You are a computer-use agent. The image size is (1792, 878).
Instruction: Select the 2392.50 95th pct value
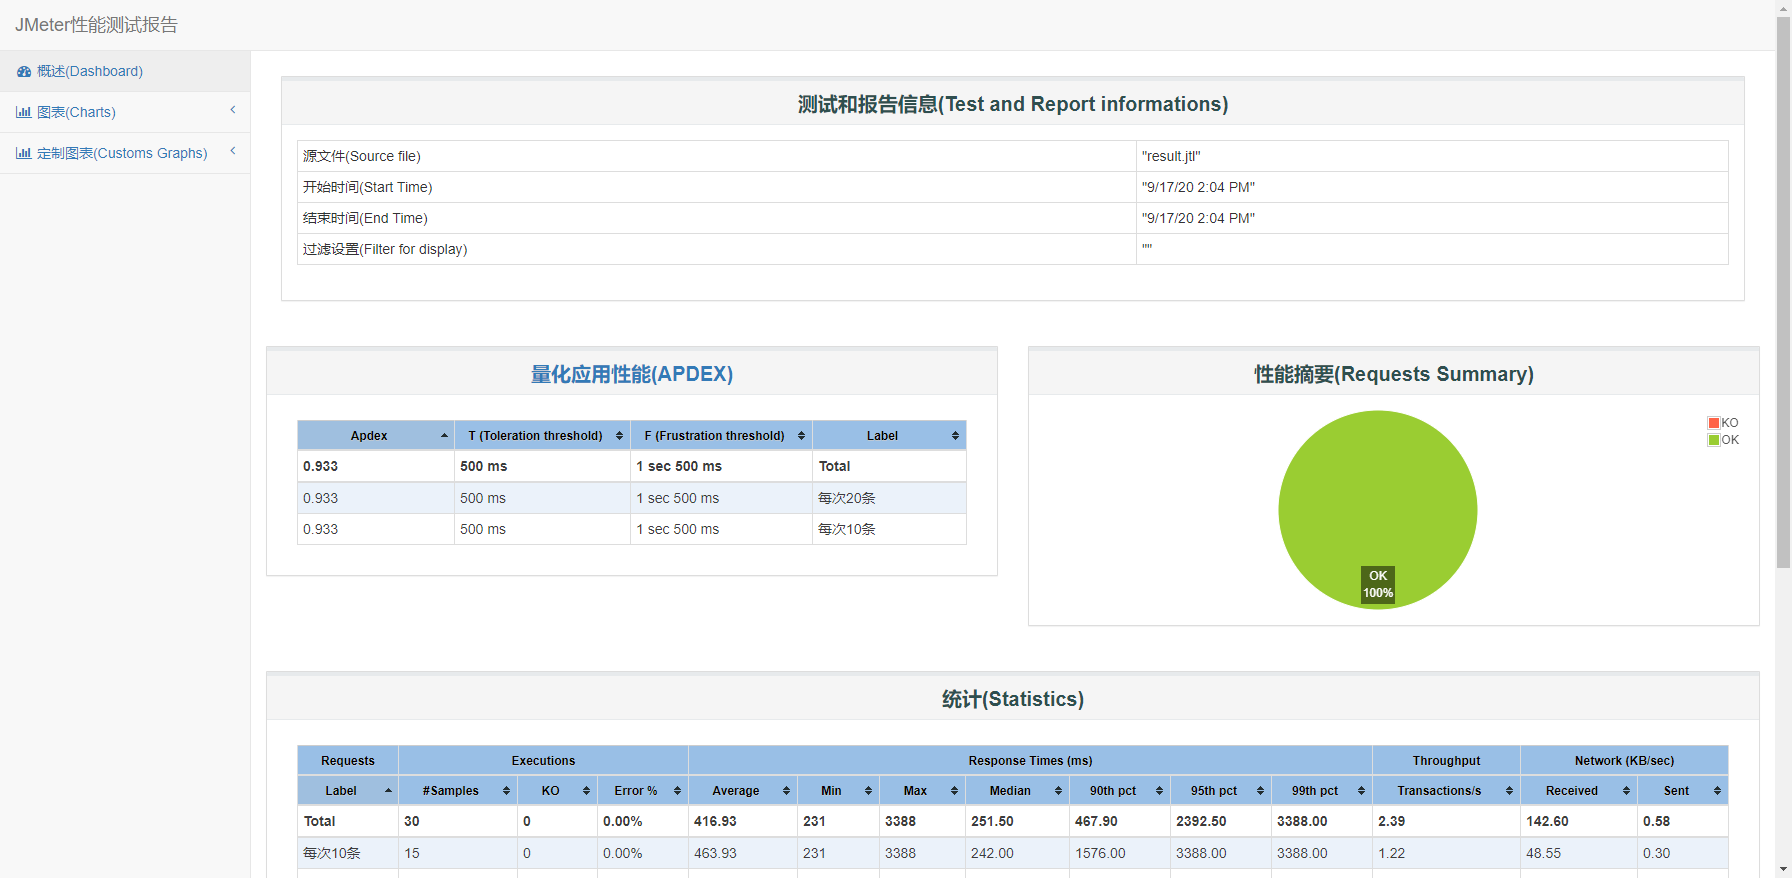[1201, 821]
